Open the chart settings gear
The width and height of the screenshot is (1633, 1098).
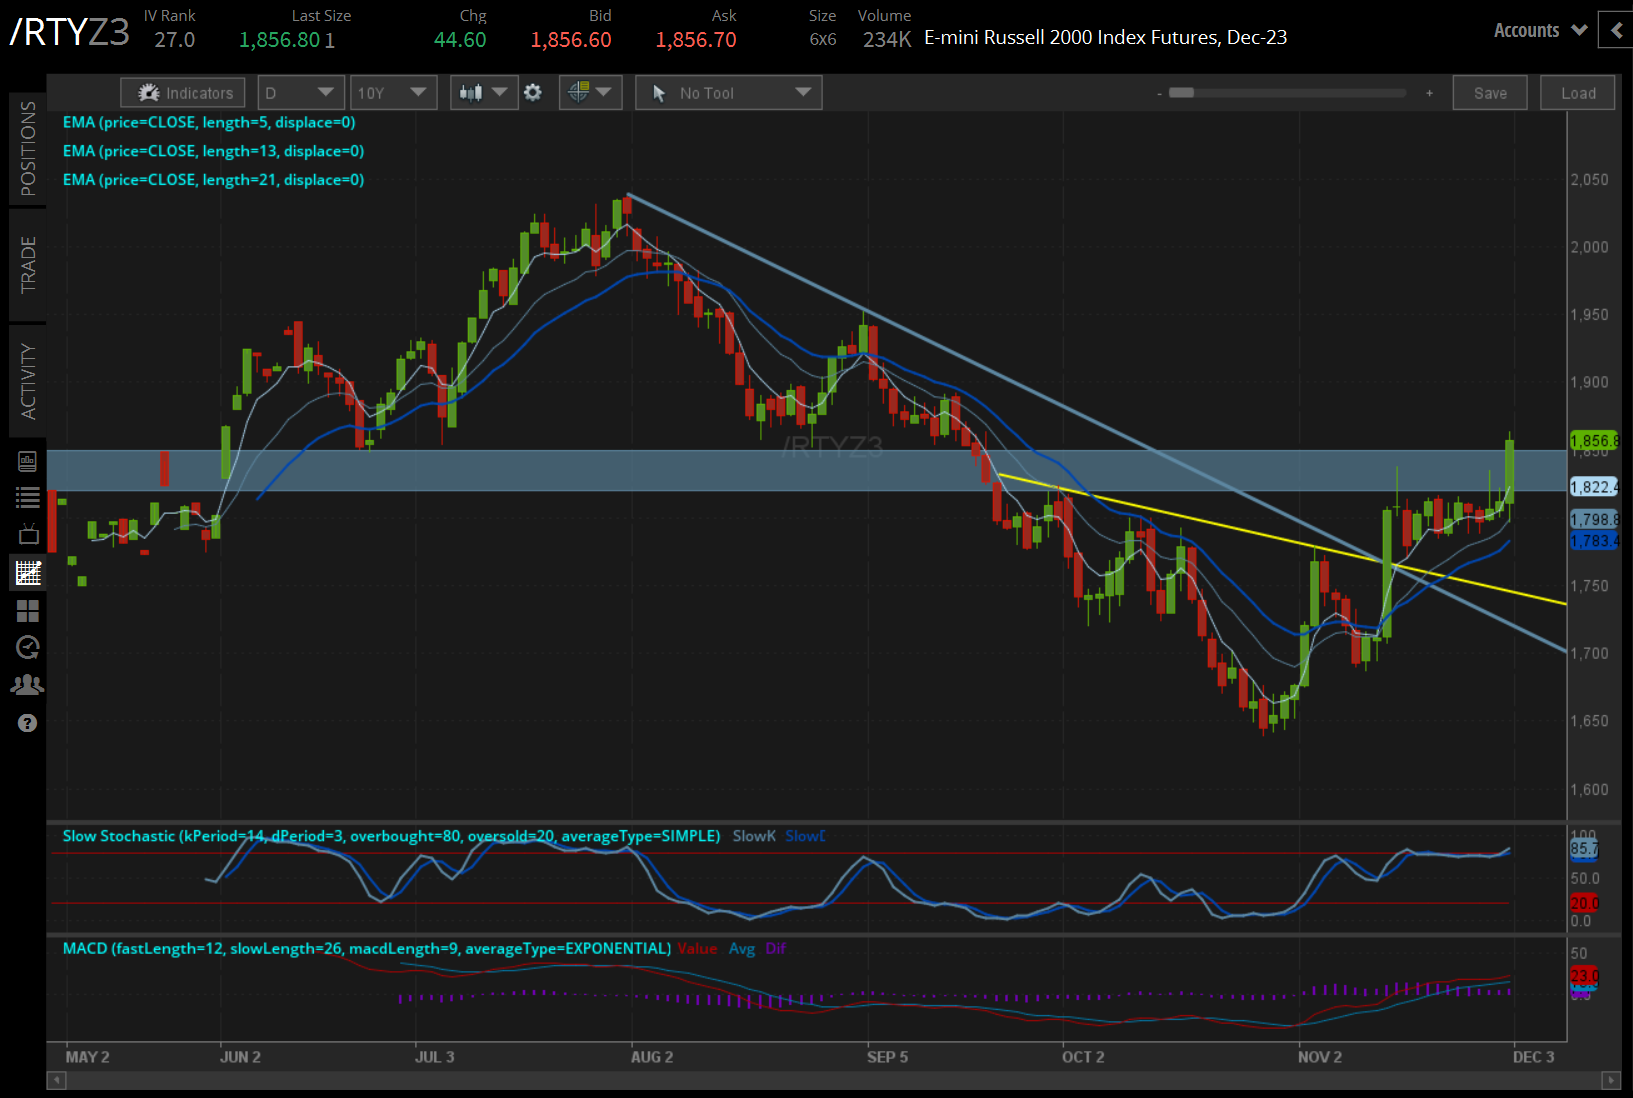click(x=533, y=93)
